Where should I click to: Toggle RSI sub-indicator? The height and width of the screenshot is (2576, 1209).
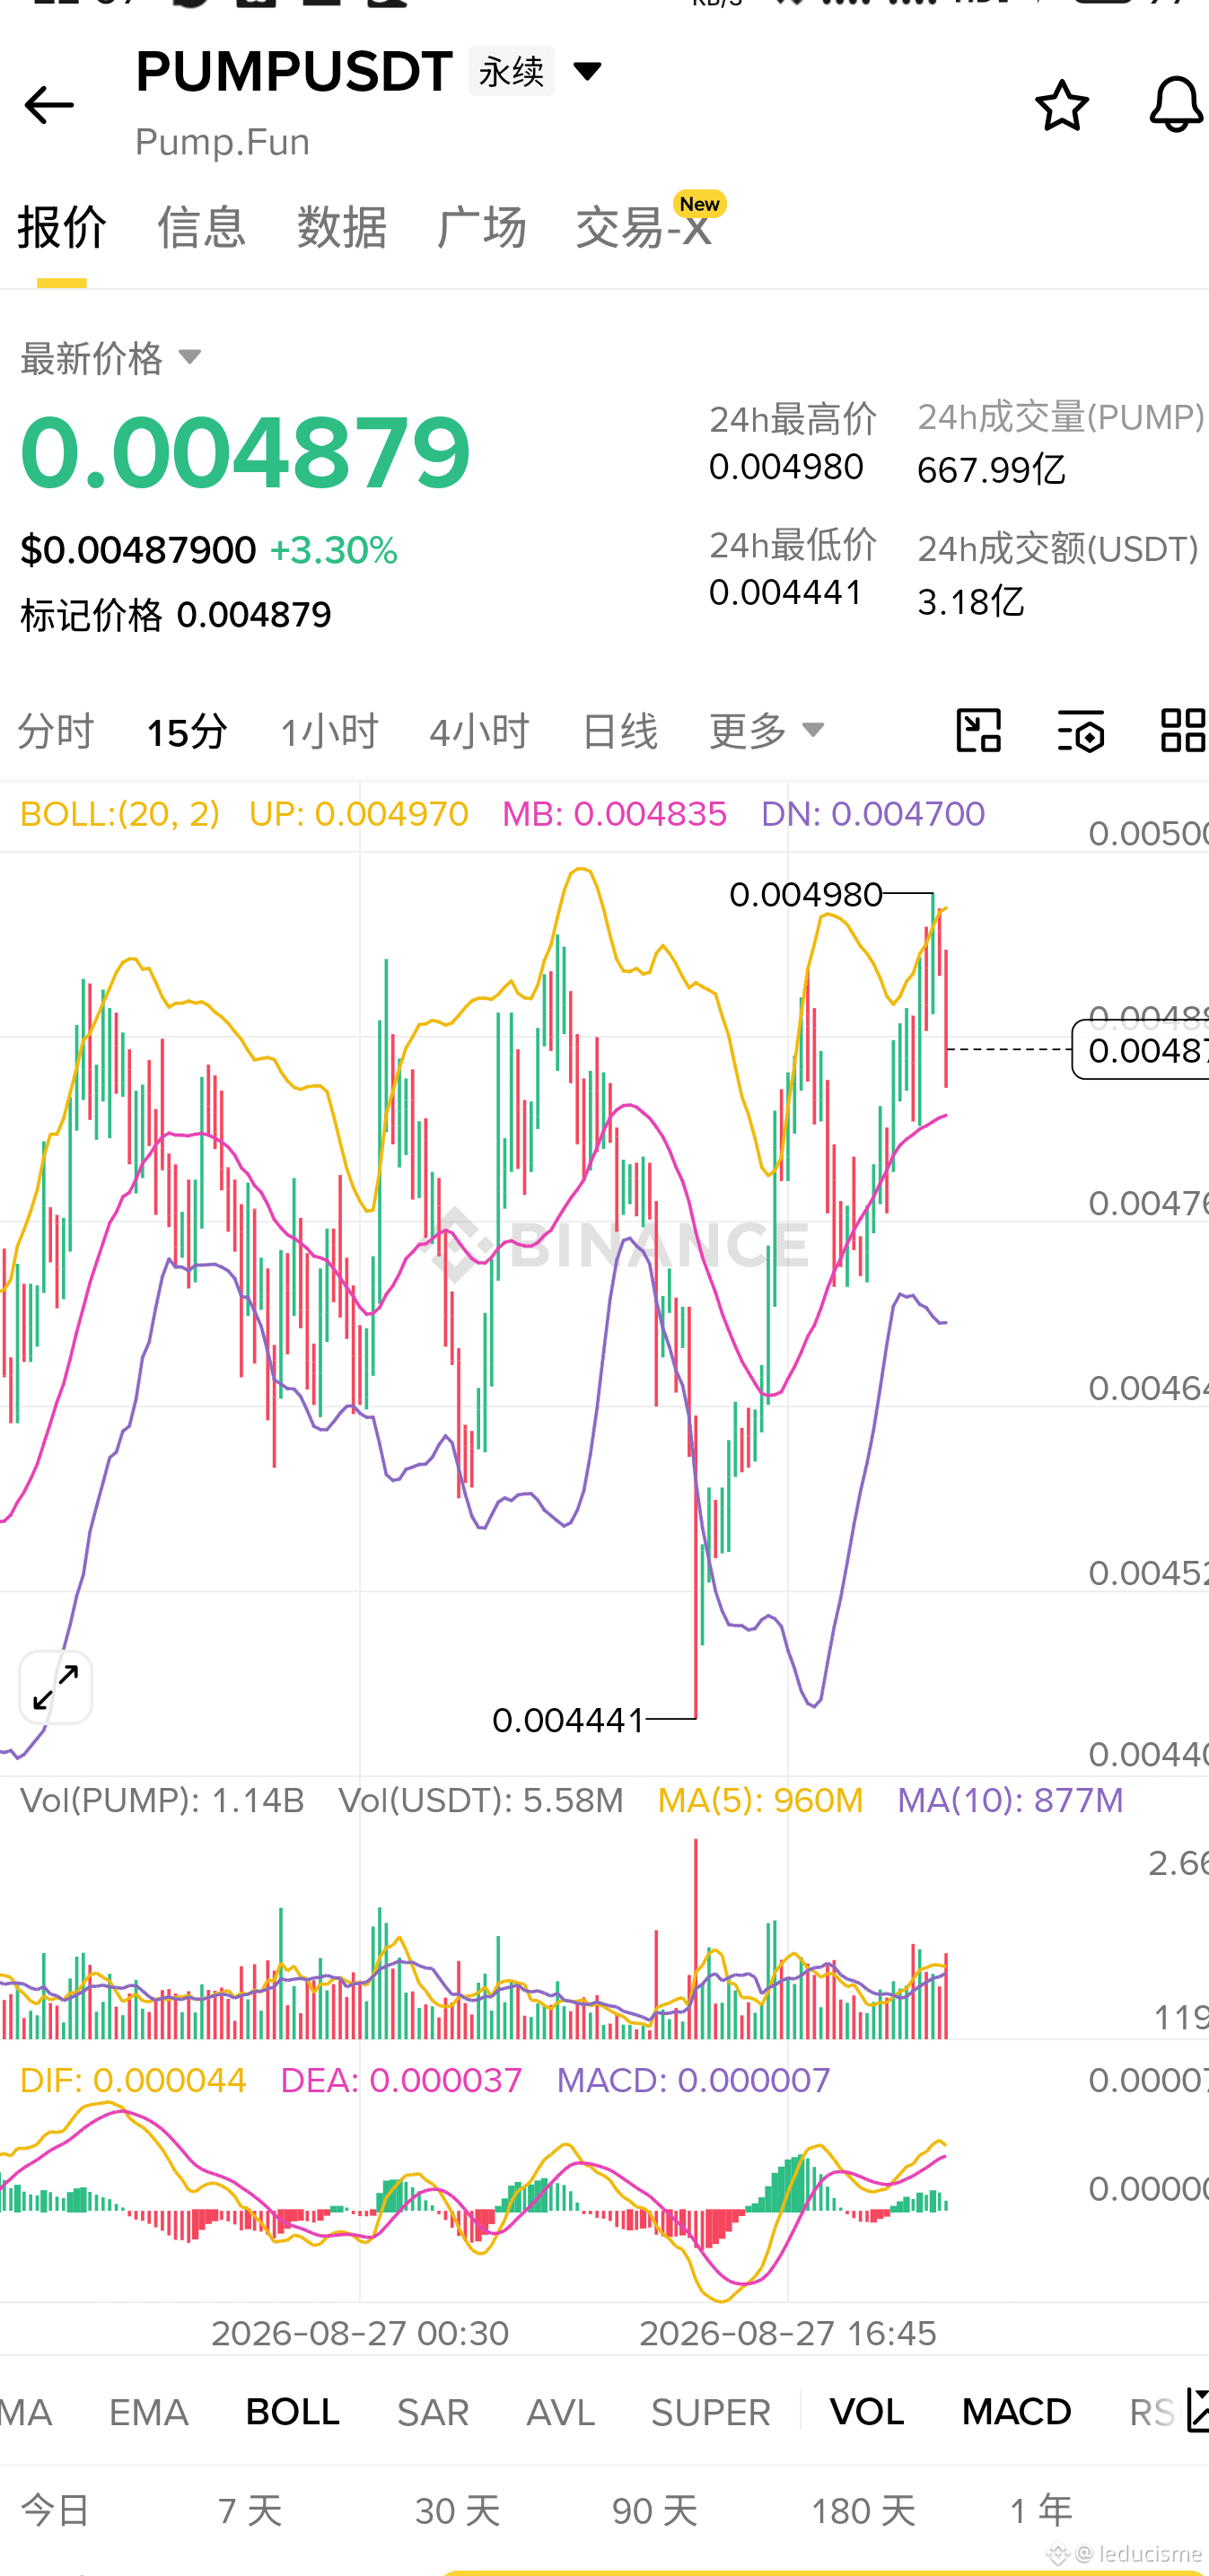(x=1151, y=2411)
